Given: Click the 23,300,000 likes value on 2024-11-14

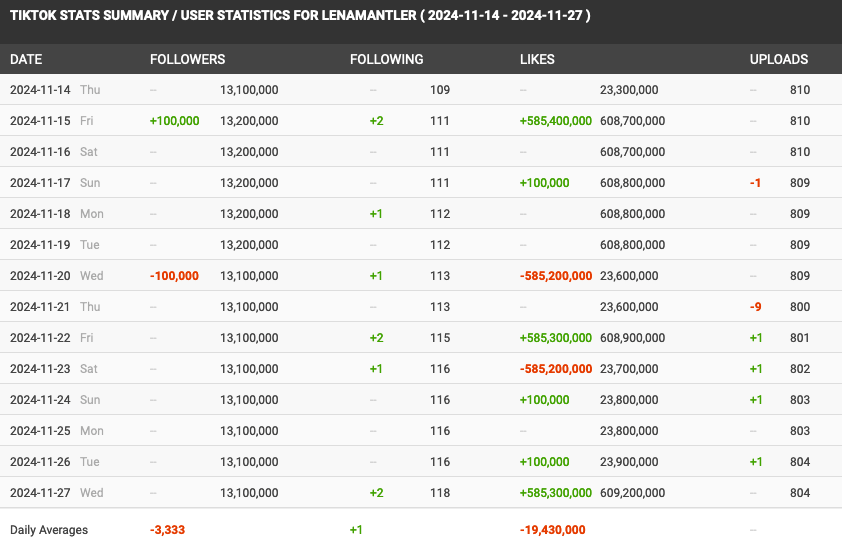Looking at the screenshot, I should point(629,90).
